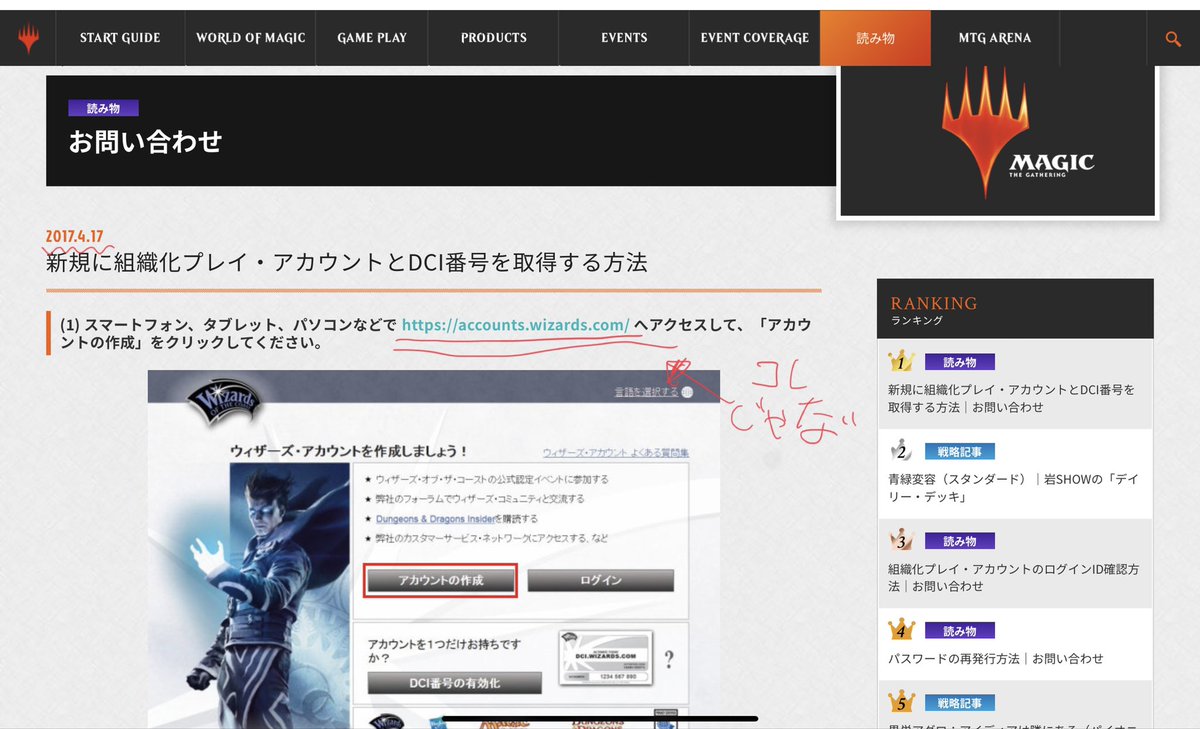
Task: Open ranking article 新規に組織化プレイ・アカウントとDCI番号を取得する方法
Action: pyautogui.click(x=1012, y=398)
